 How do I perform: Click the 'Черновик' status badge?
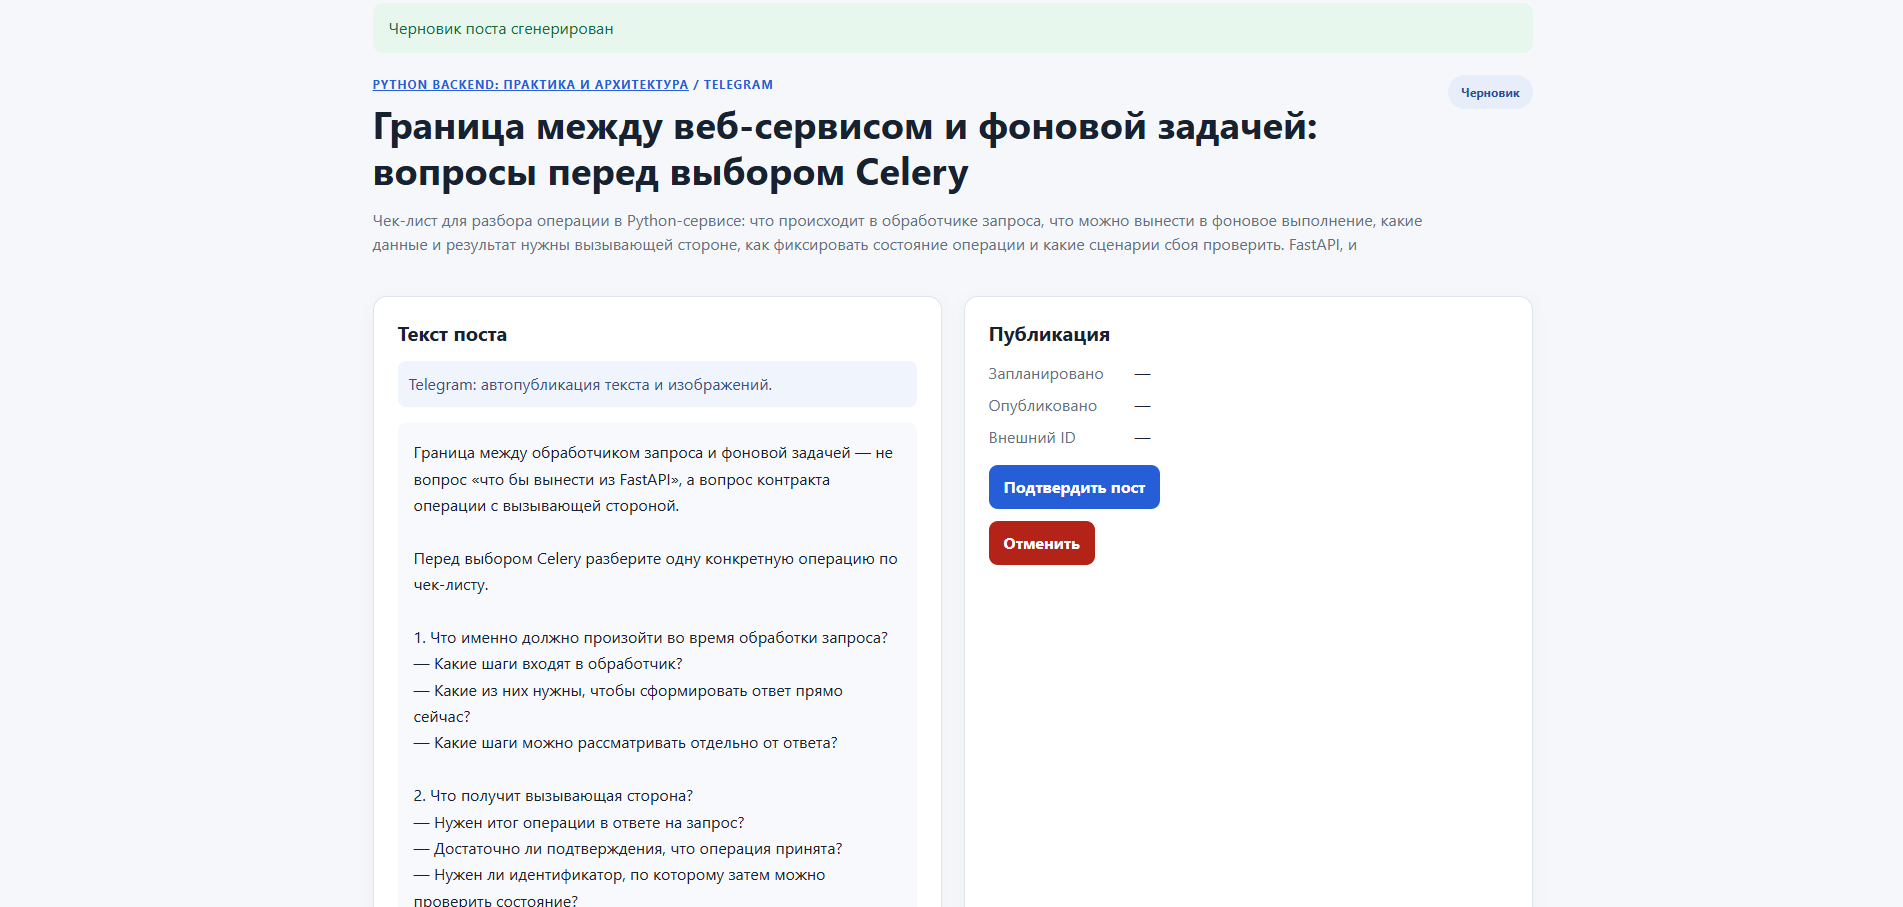click(1490, 92)
